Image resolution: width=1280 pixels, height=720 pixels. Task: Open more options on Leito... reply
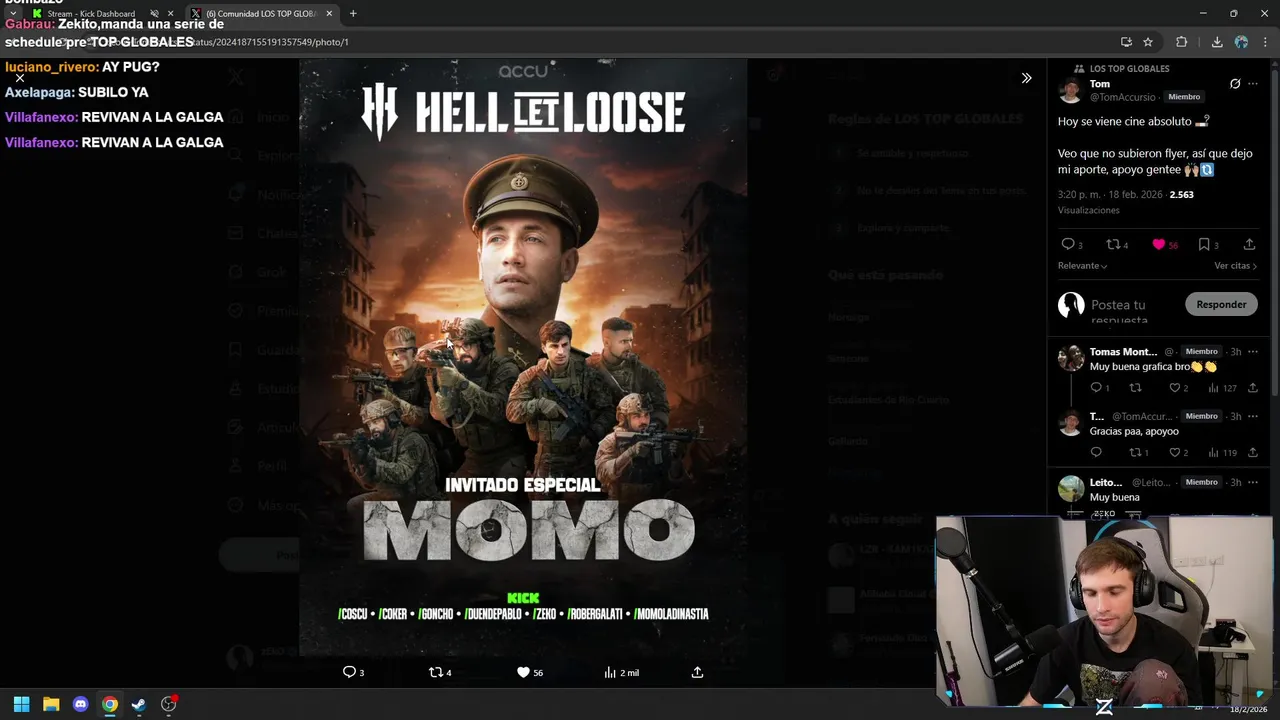coord(1253,482)
